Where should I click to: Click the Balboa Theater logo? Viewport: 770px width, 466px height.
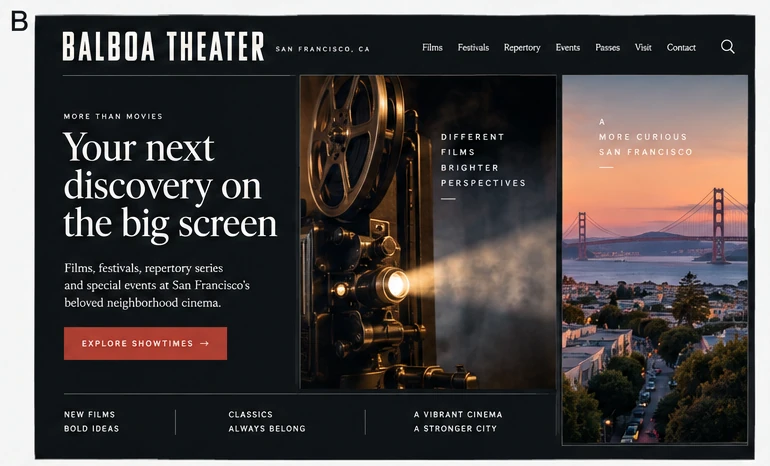[x=163, y=46]
